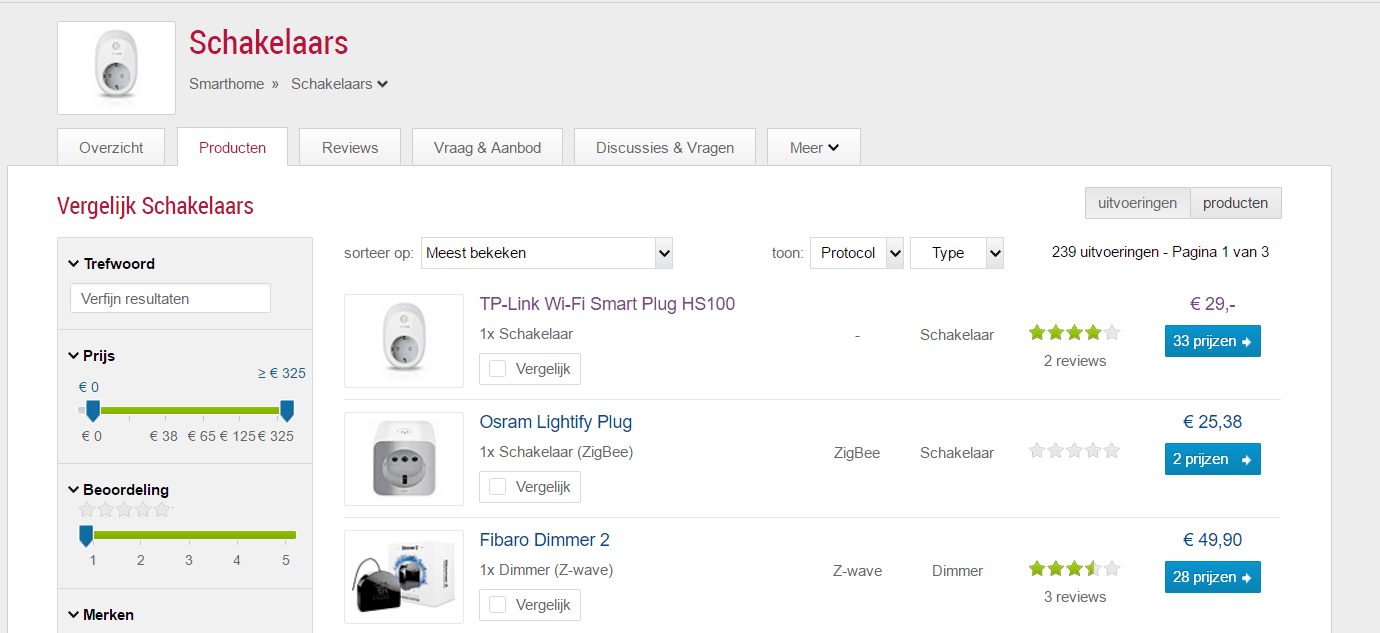The image size is (1380, 633).
Task: Click the € 29,- price text
Action: 1212,304
